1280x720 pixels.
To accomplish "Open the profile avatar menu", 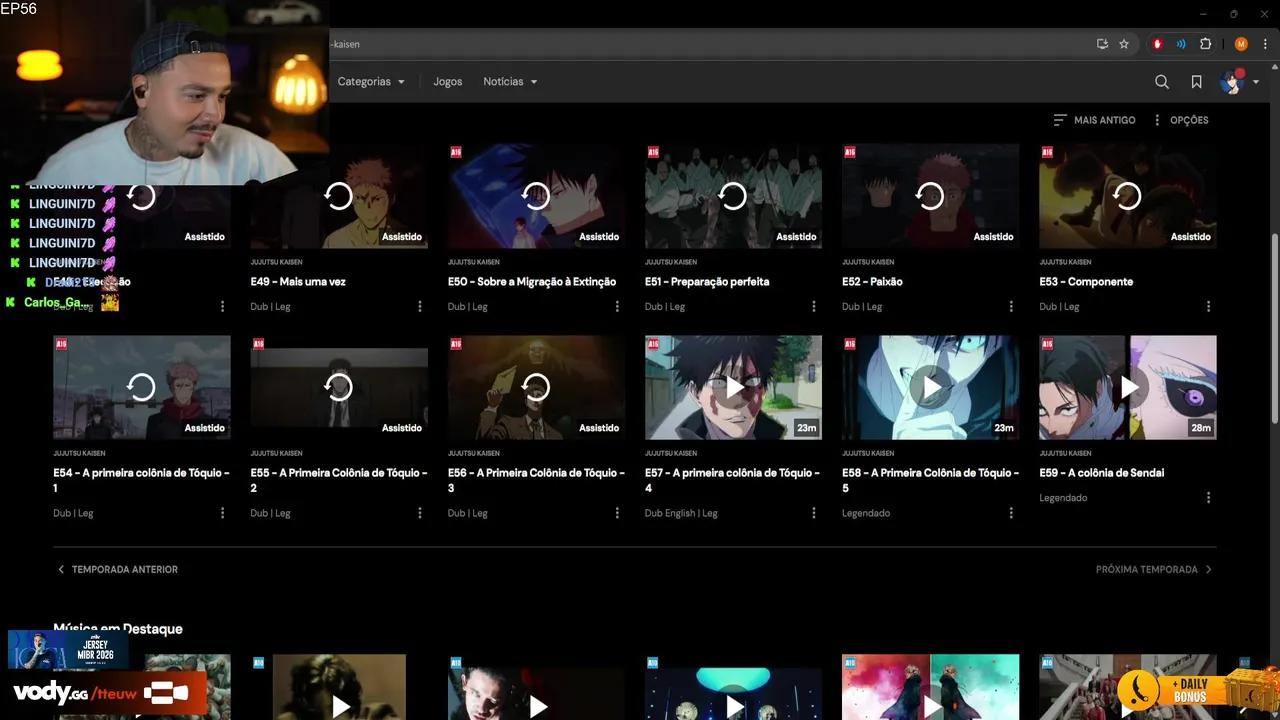I will pos(1239,82).
